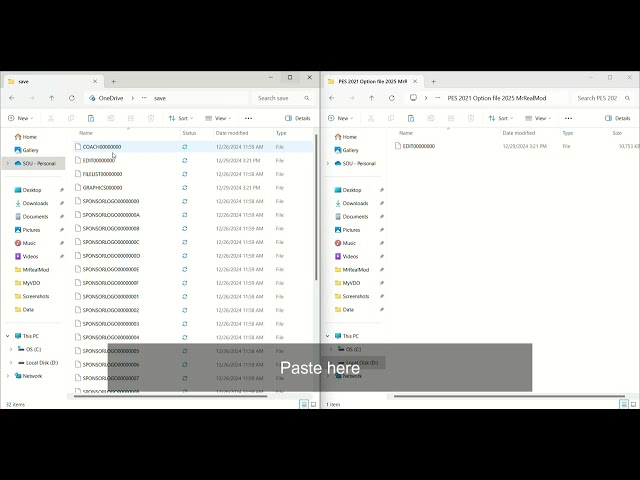Screen dimensions: 640x480
Task: Click Back arrow in save window
Action: click(12, 98)
